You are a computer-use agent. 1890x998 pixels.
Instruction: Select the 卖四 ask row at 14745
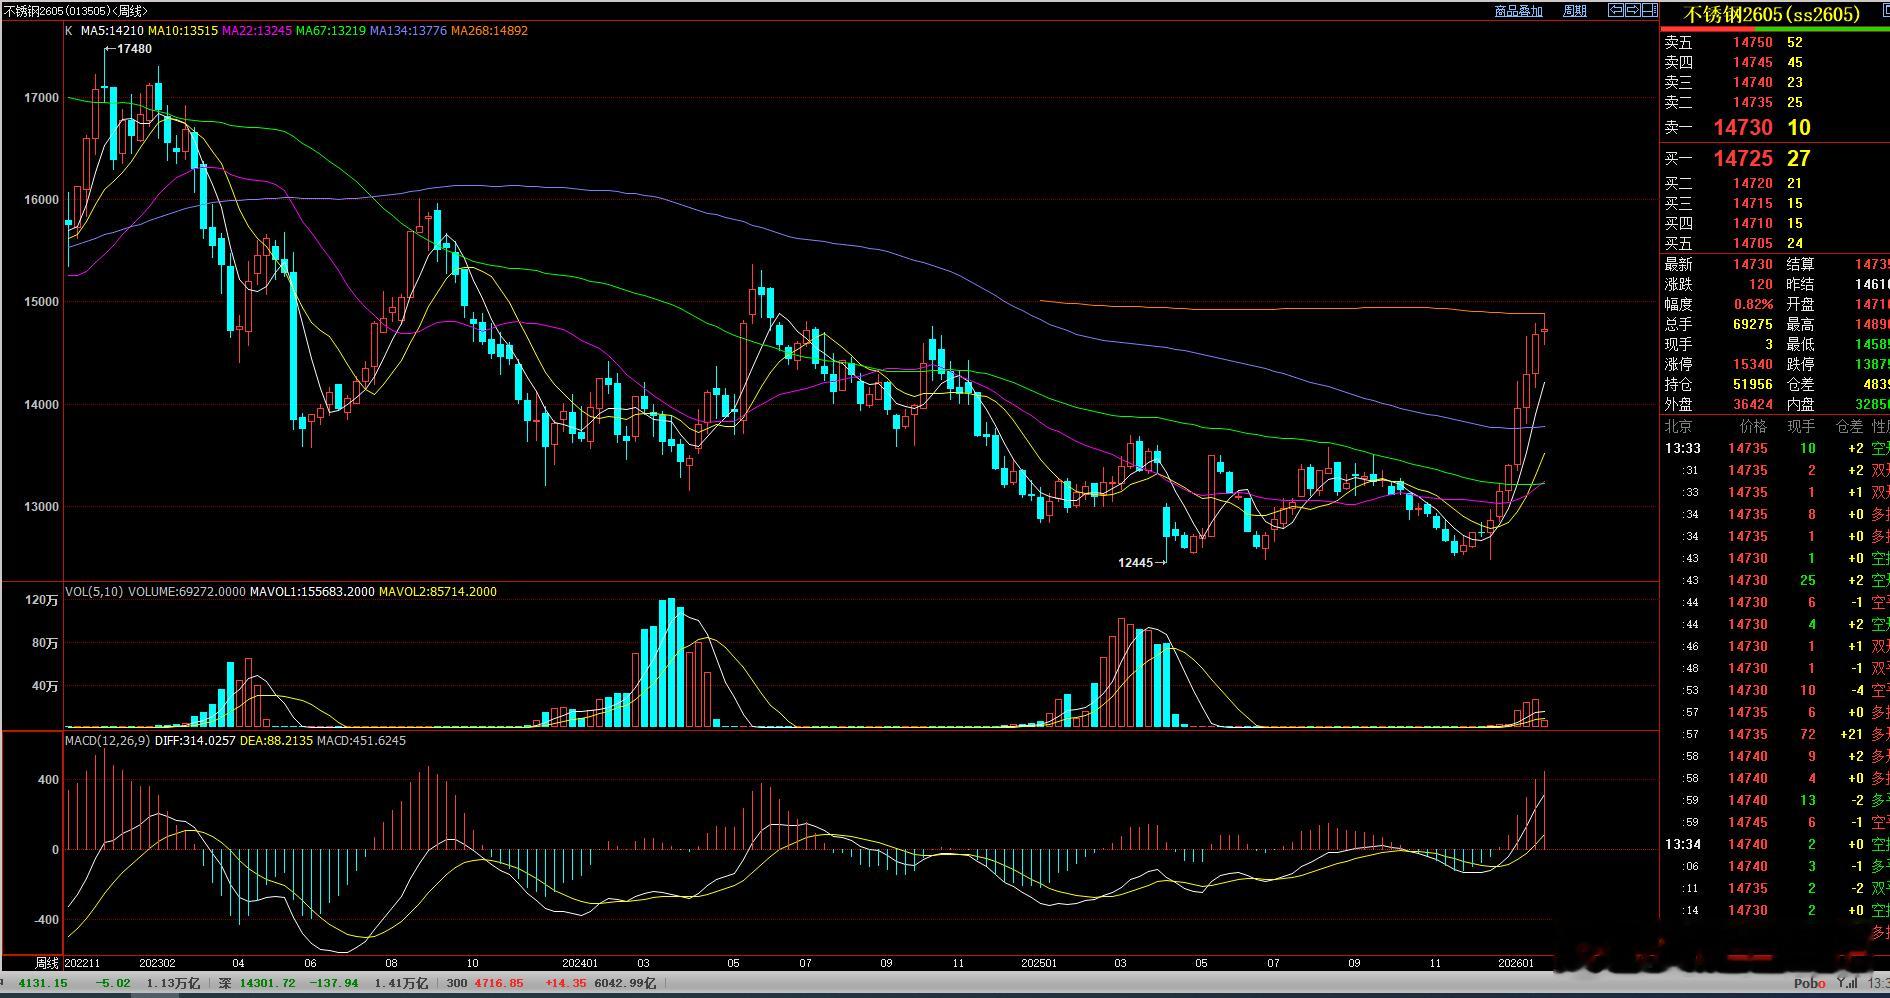(x=1775, y=62)
